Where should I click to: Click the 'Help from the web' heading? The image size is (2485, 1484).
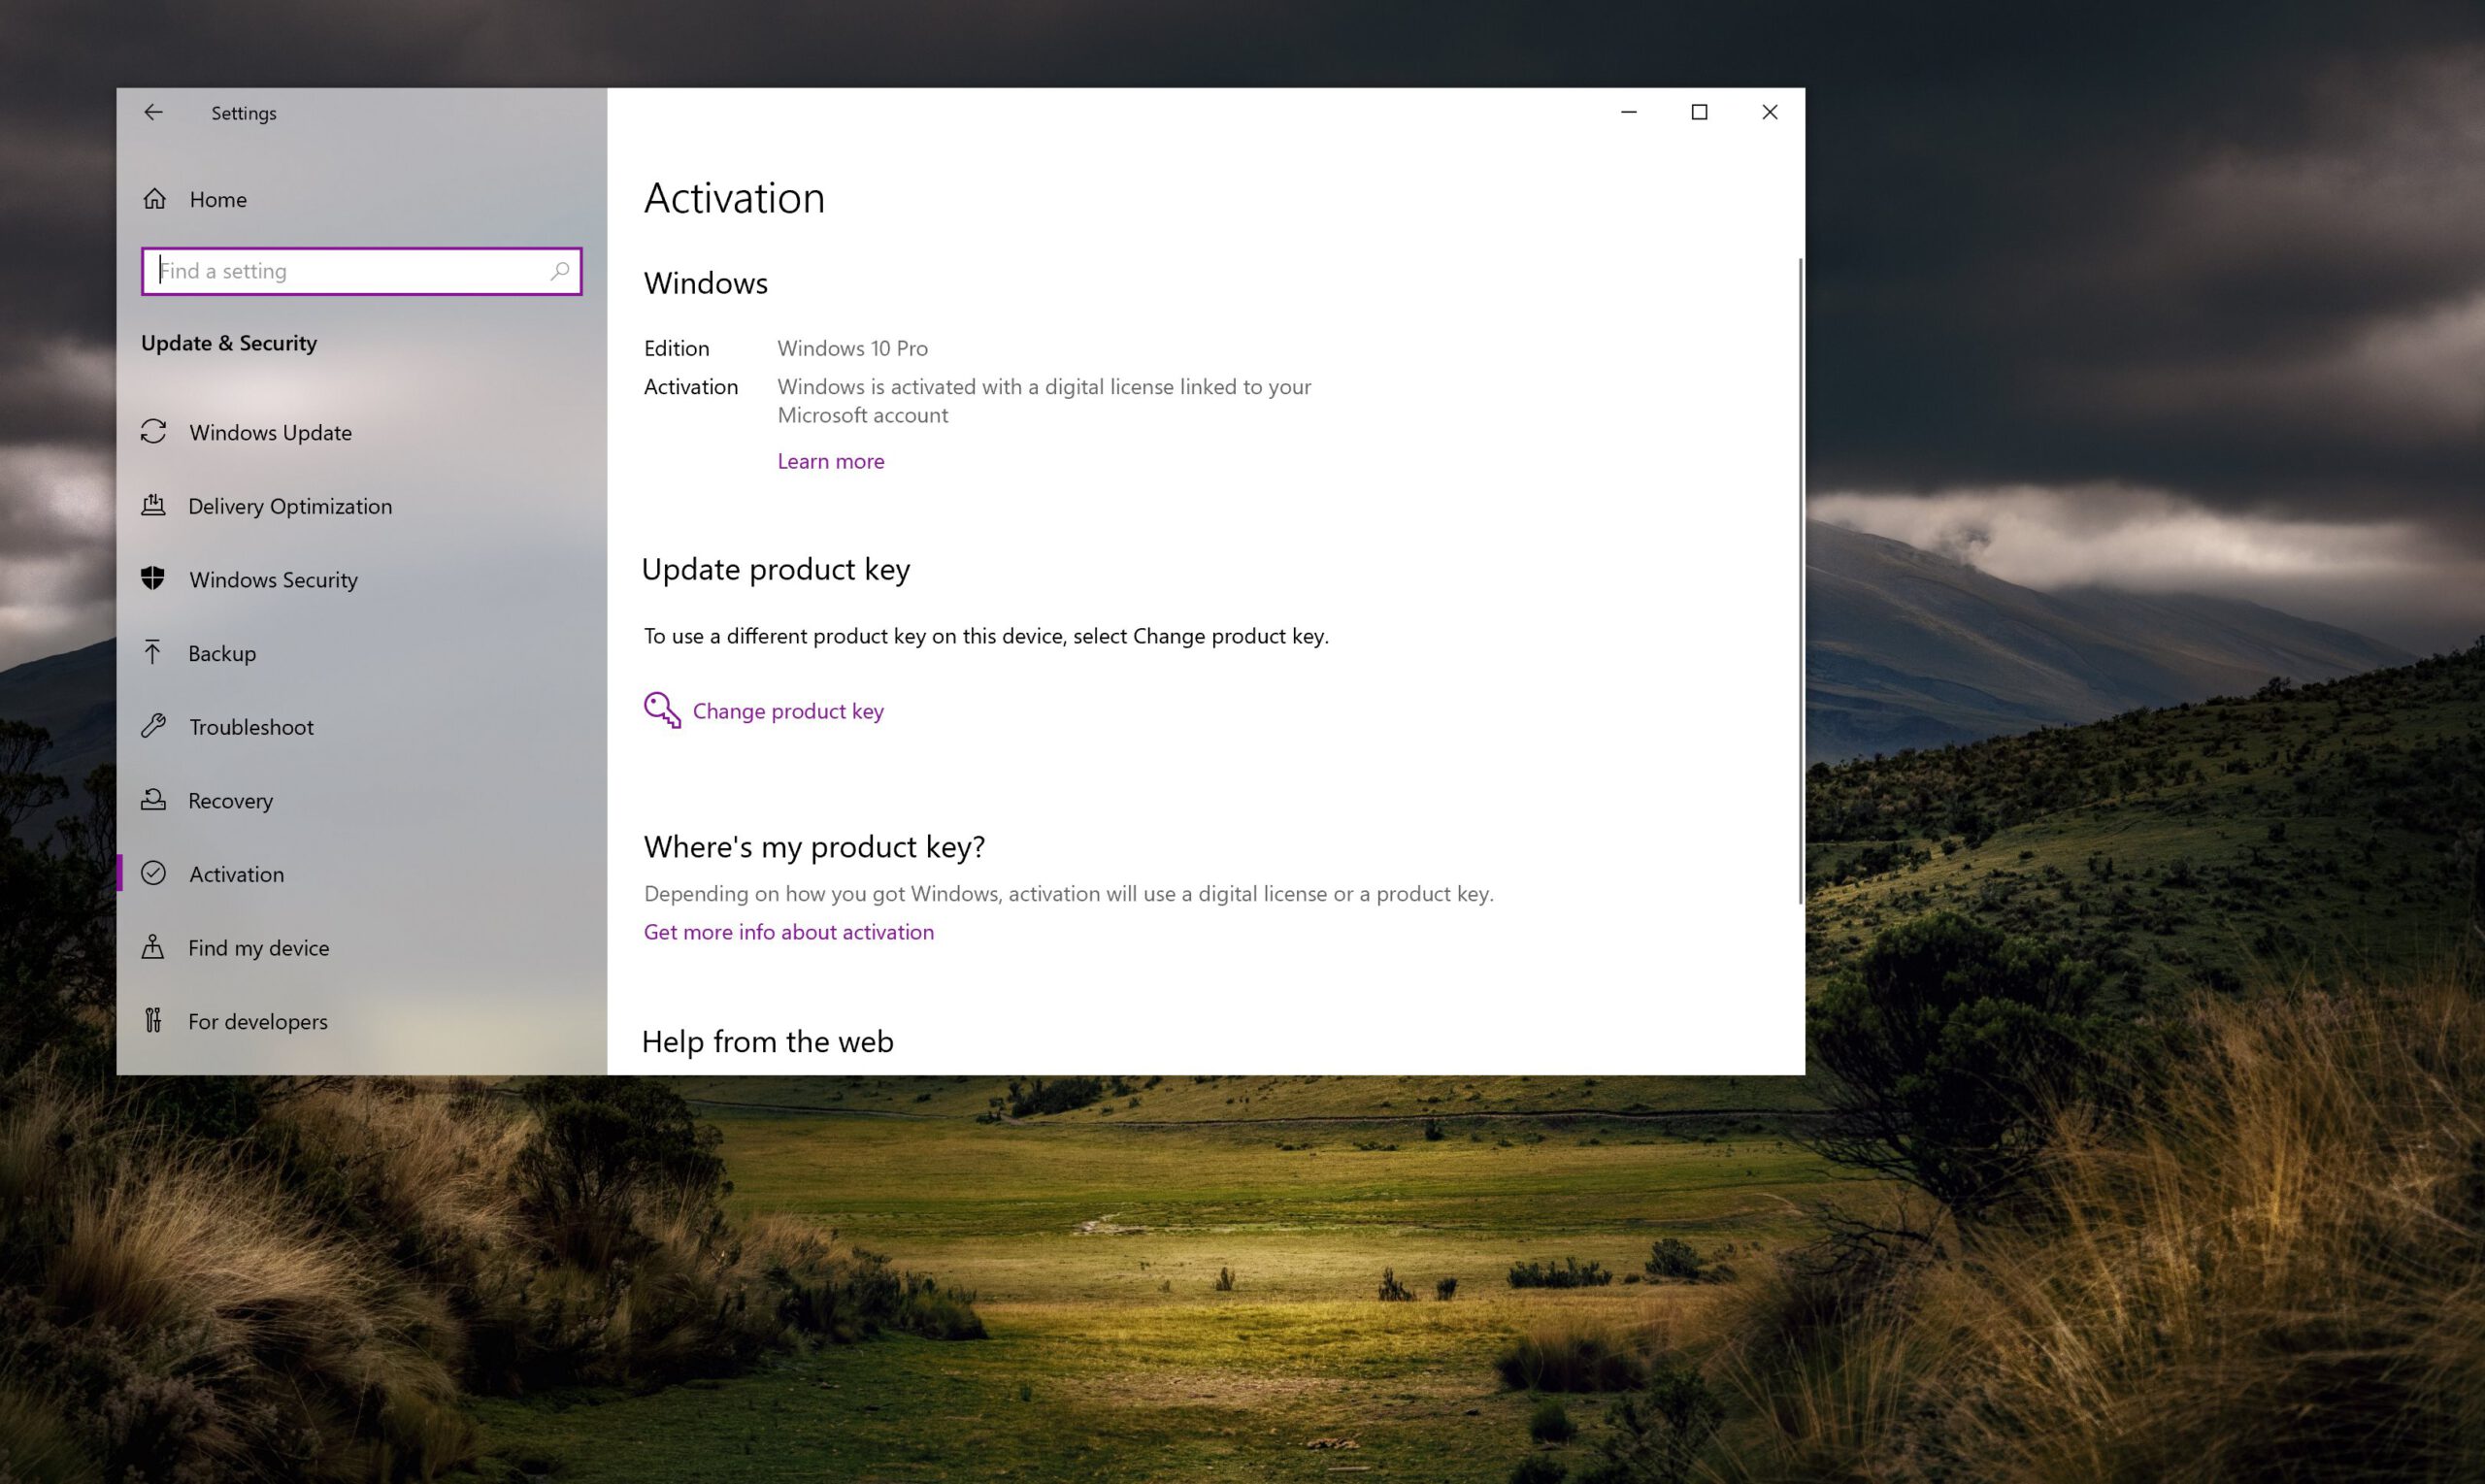tap(768, 1042)
